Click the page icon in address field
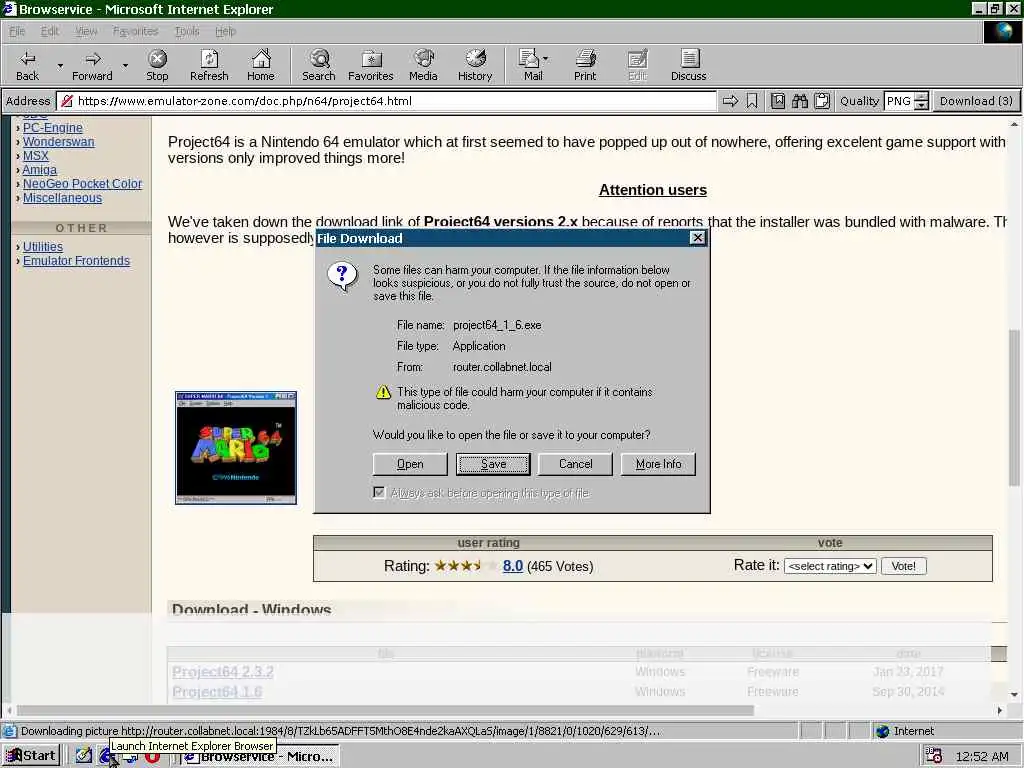1024x768 pixels. tap(67, 101)
